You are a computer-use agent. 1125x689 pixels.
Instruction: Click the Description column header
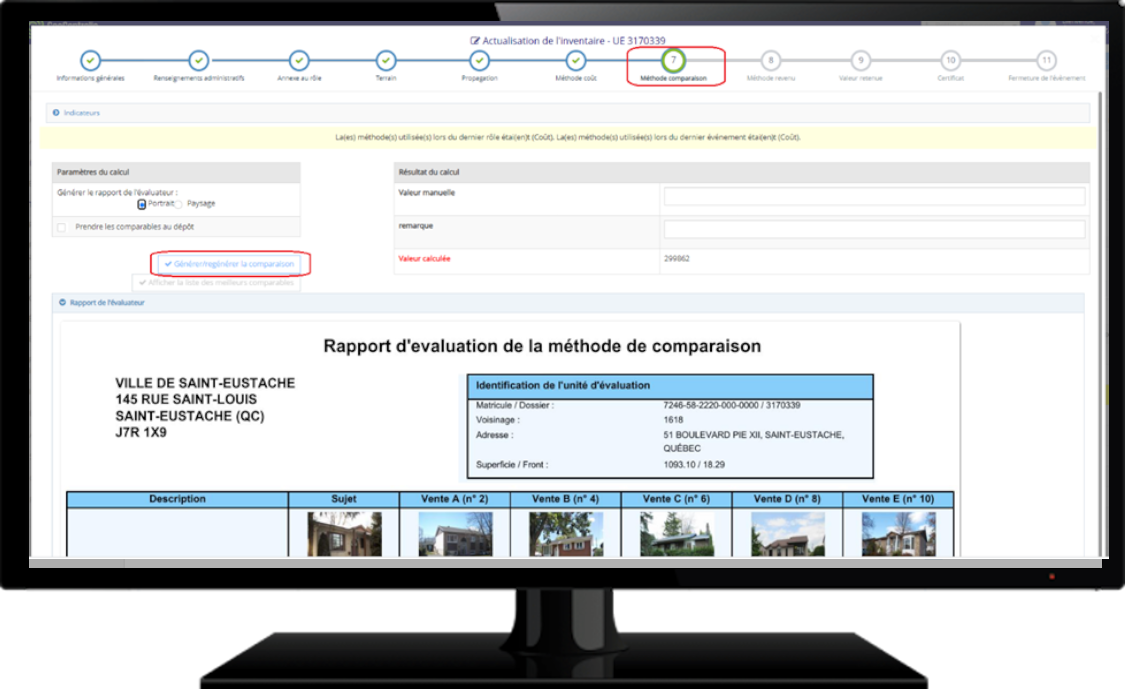[x=177, y=499]
